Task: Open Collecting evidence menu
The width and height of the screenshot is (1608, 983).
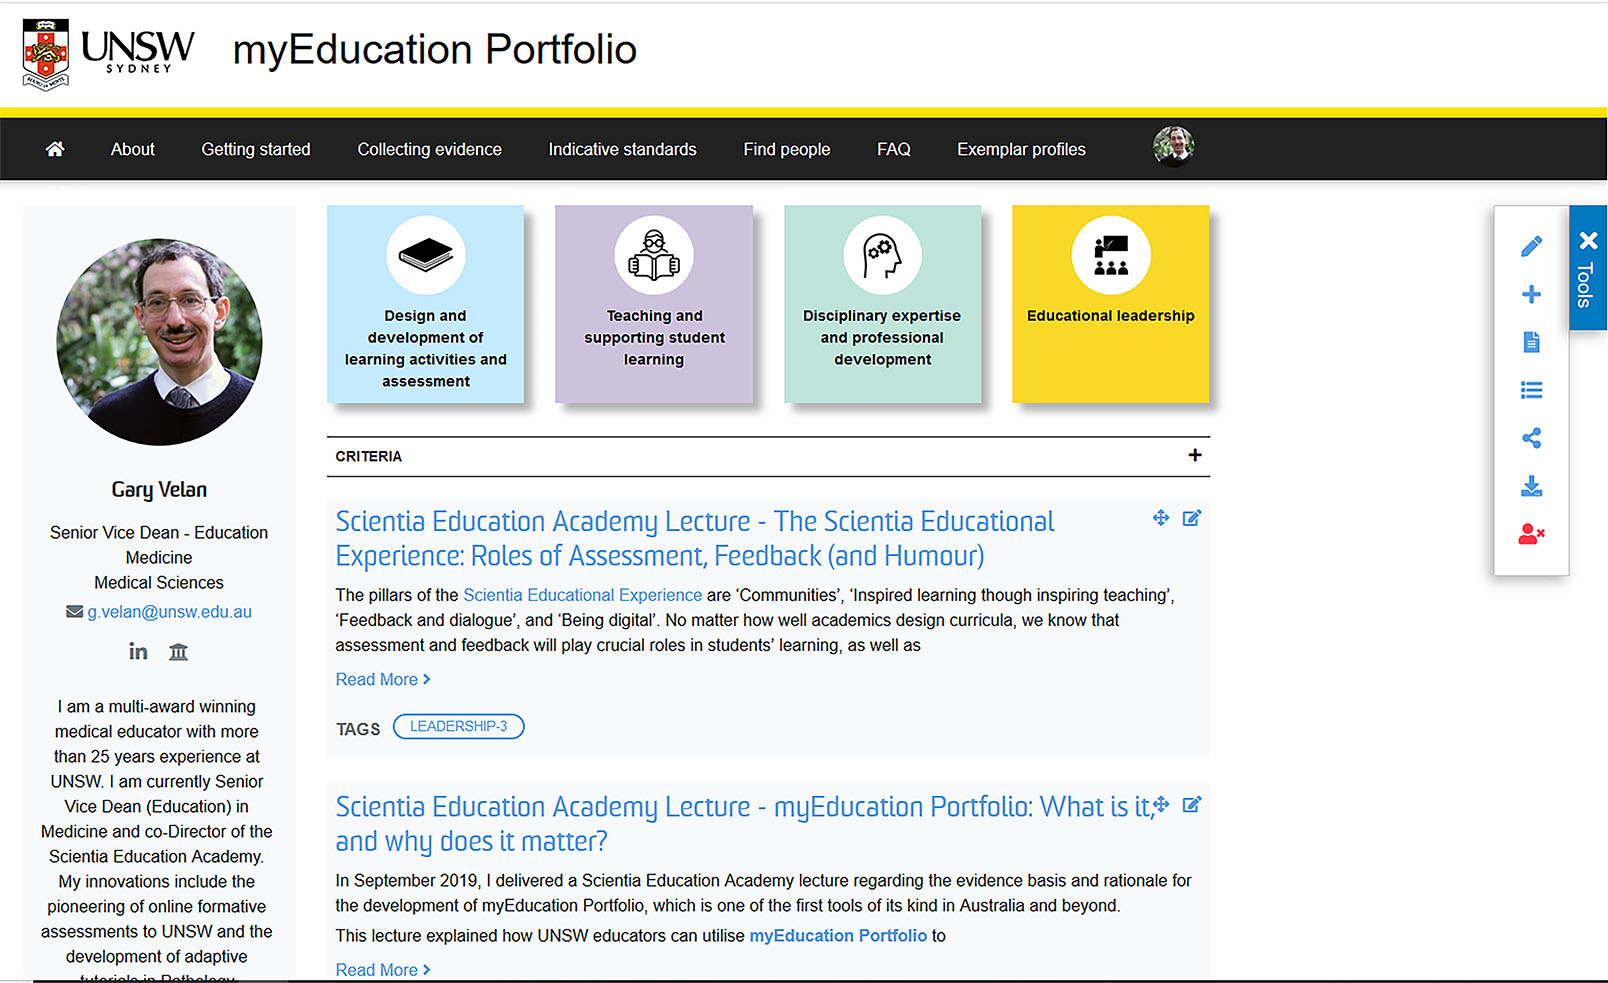Action: pos(429,149)
